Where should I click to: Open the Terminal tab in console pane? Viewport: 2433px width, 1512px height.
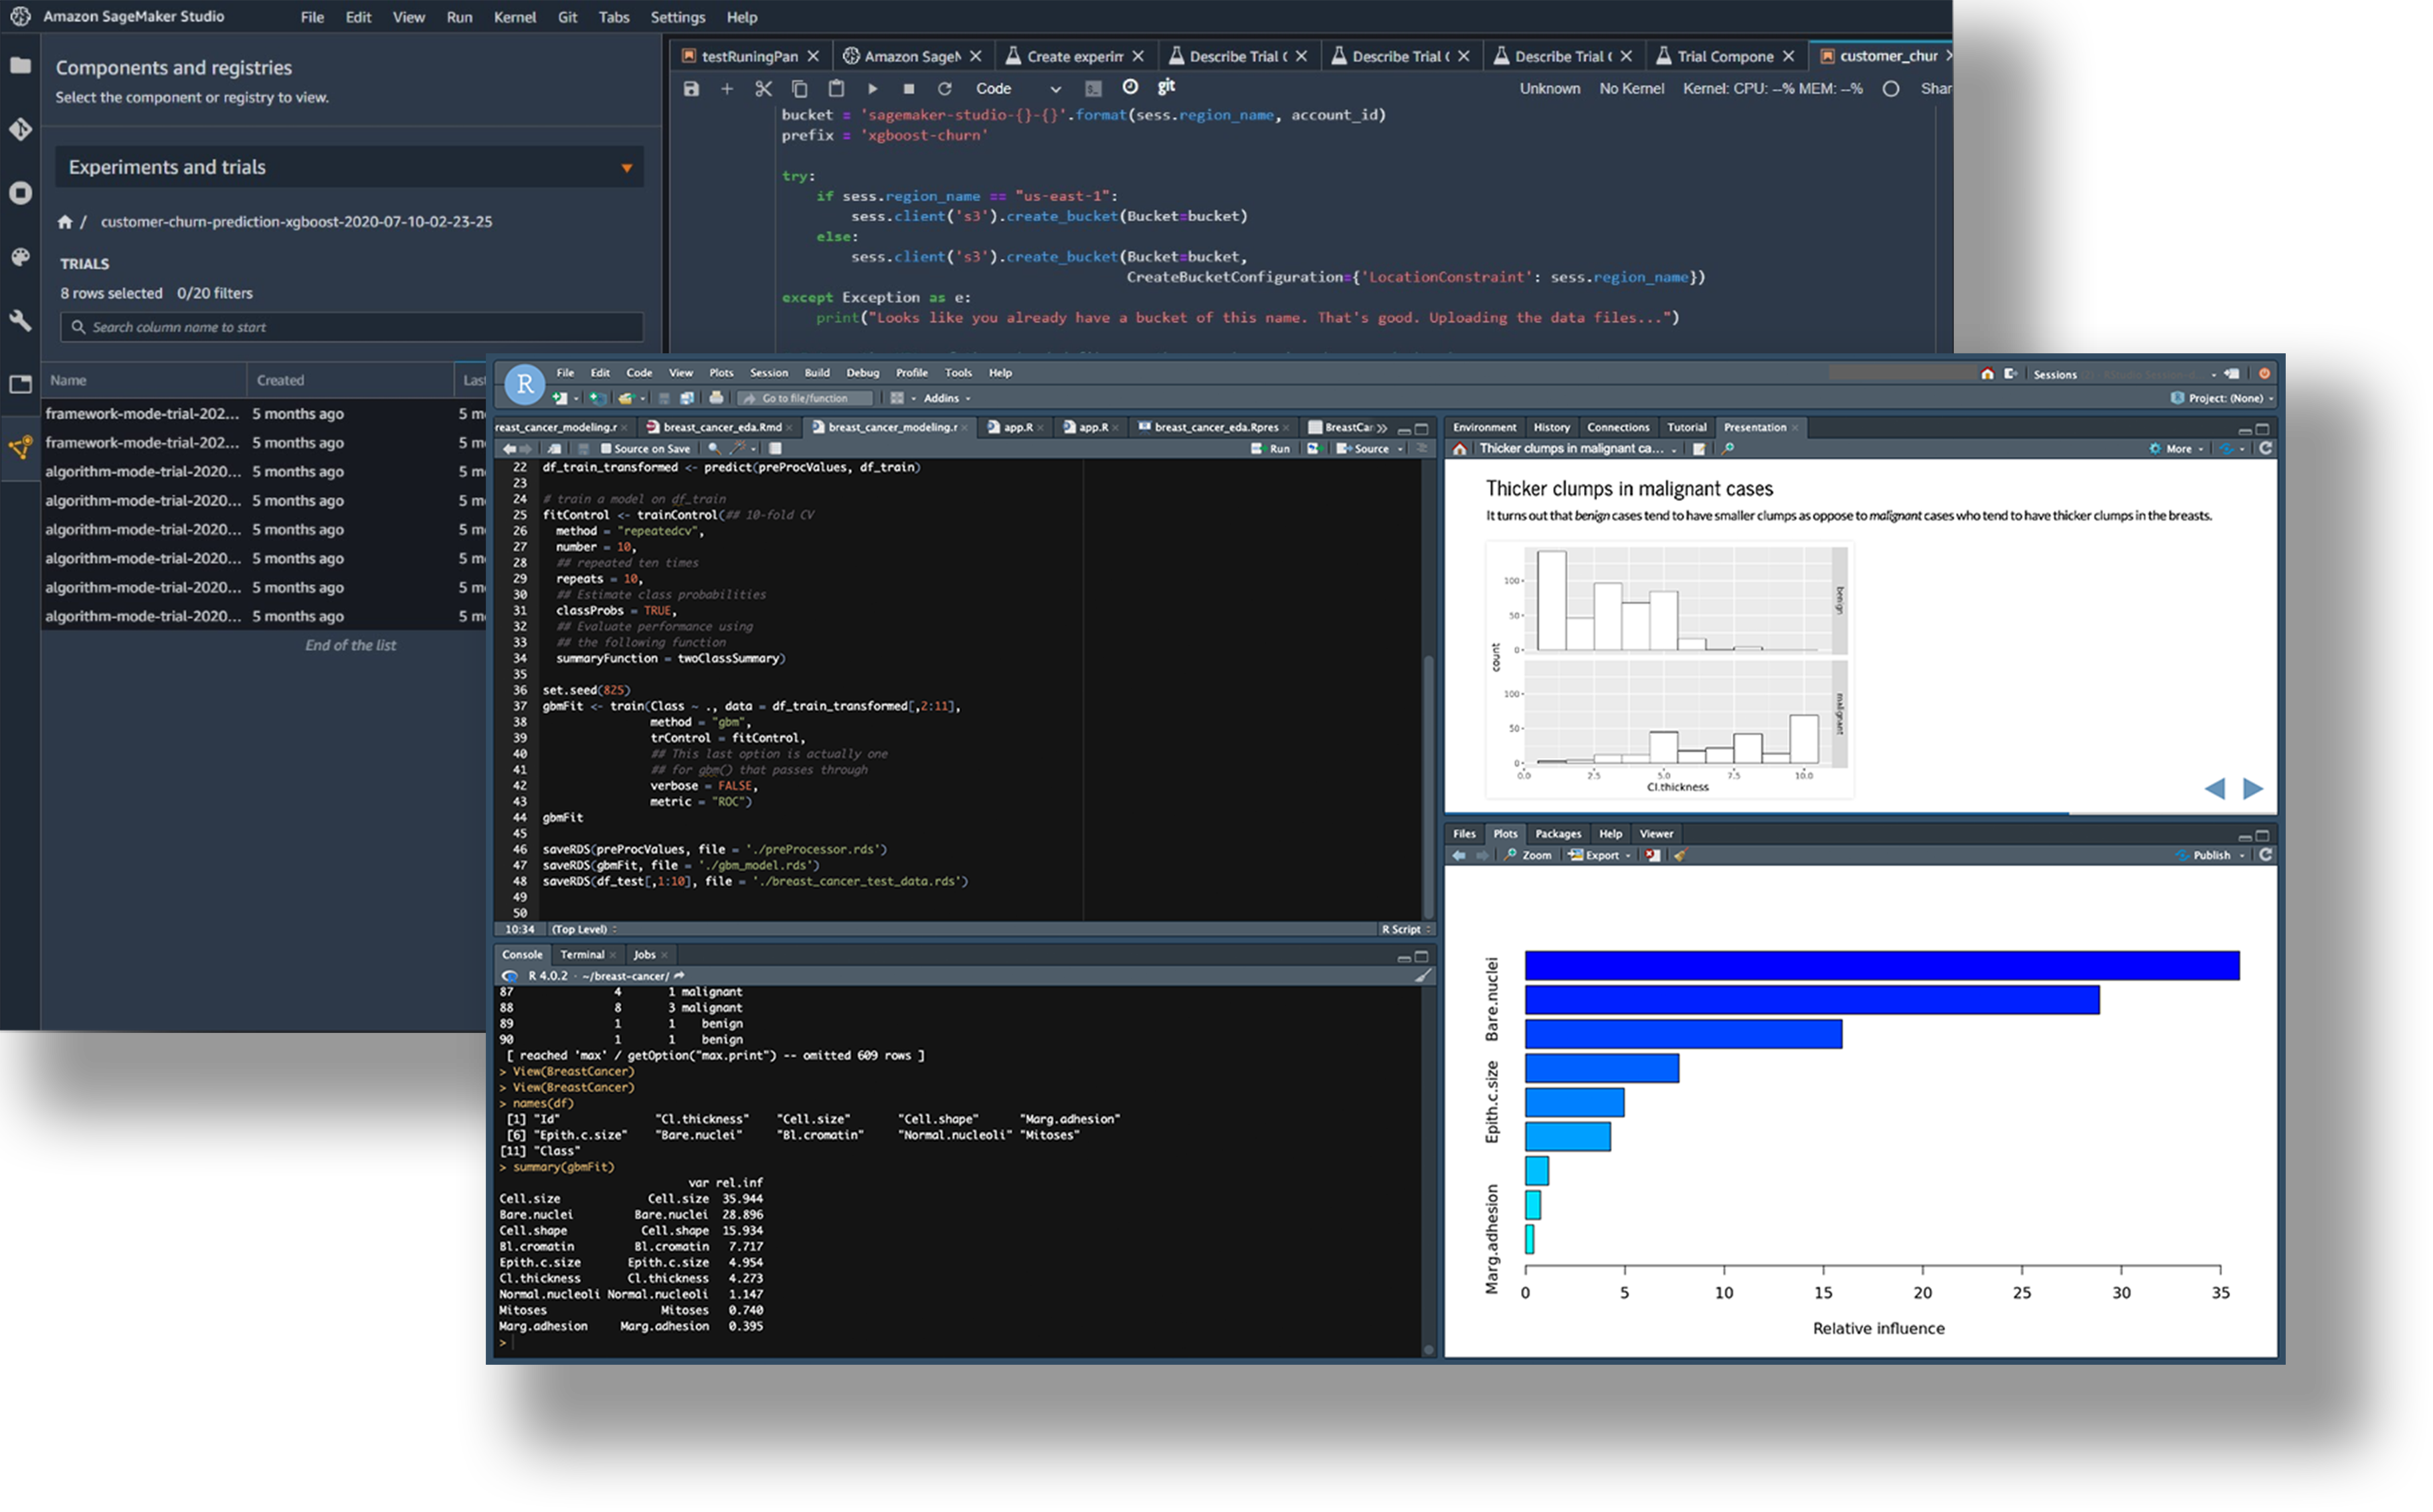(582, 955)
